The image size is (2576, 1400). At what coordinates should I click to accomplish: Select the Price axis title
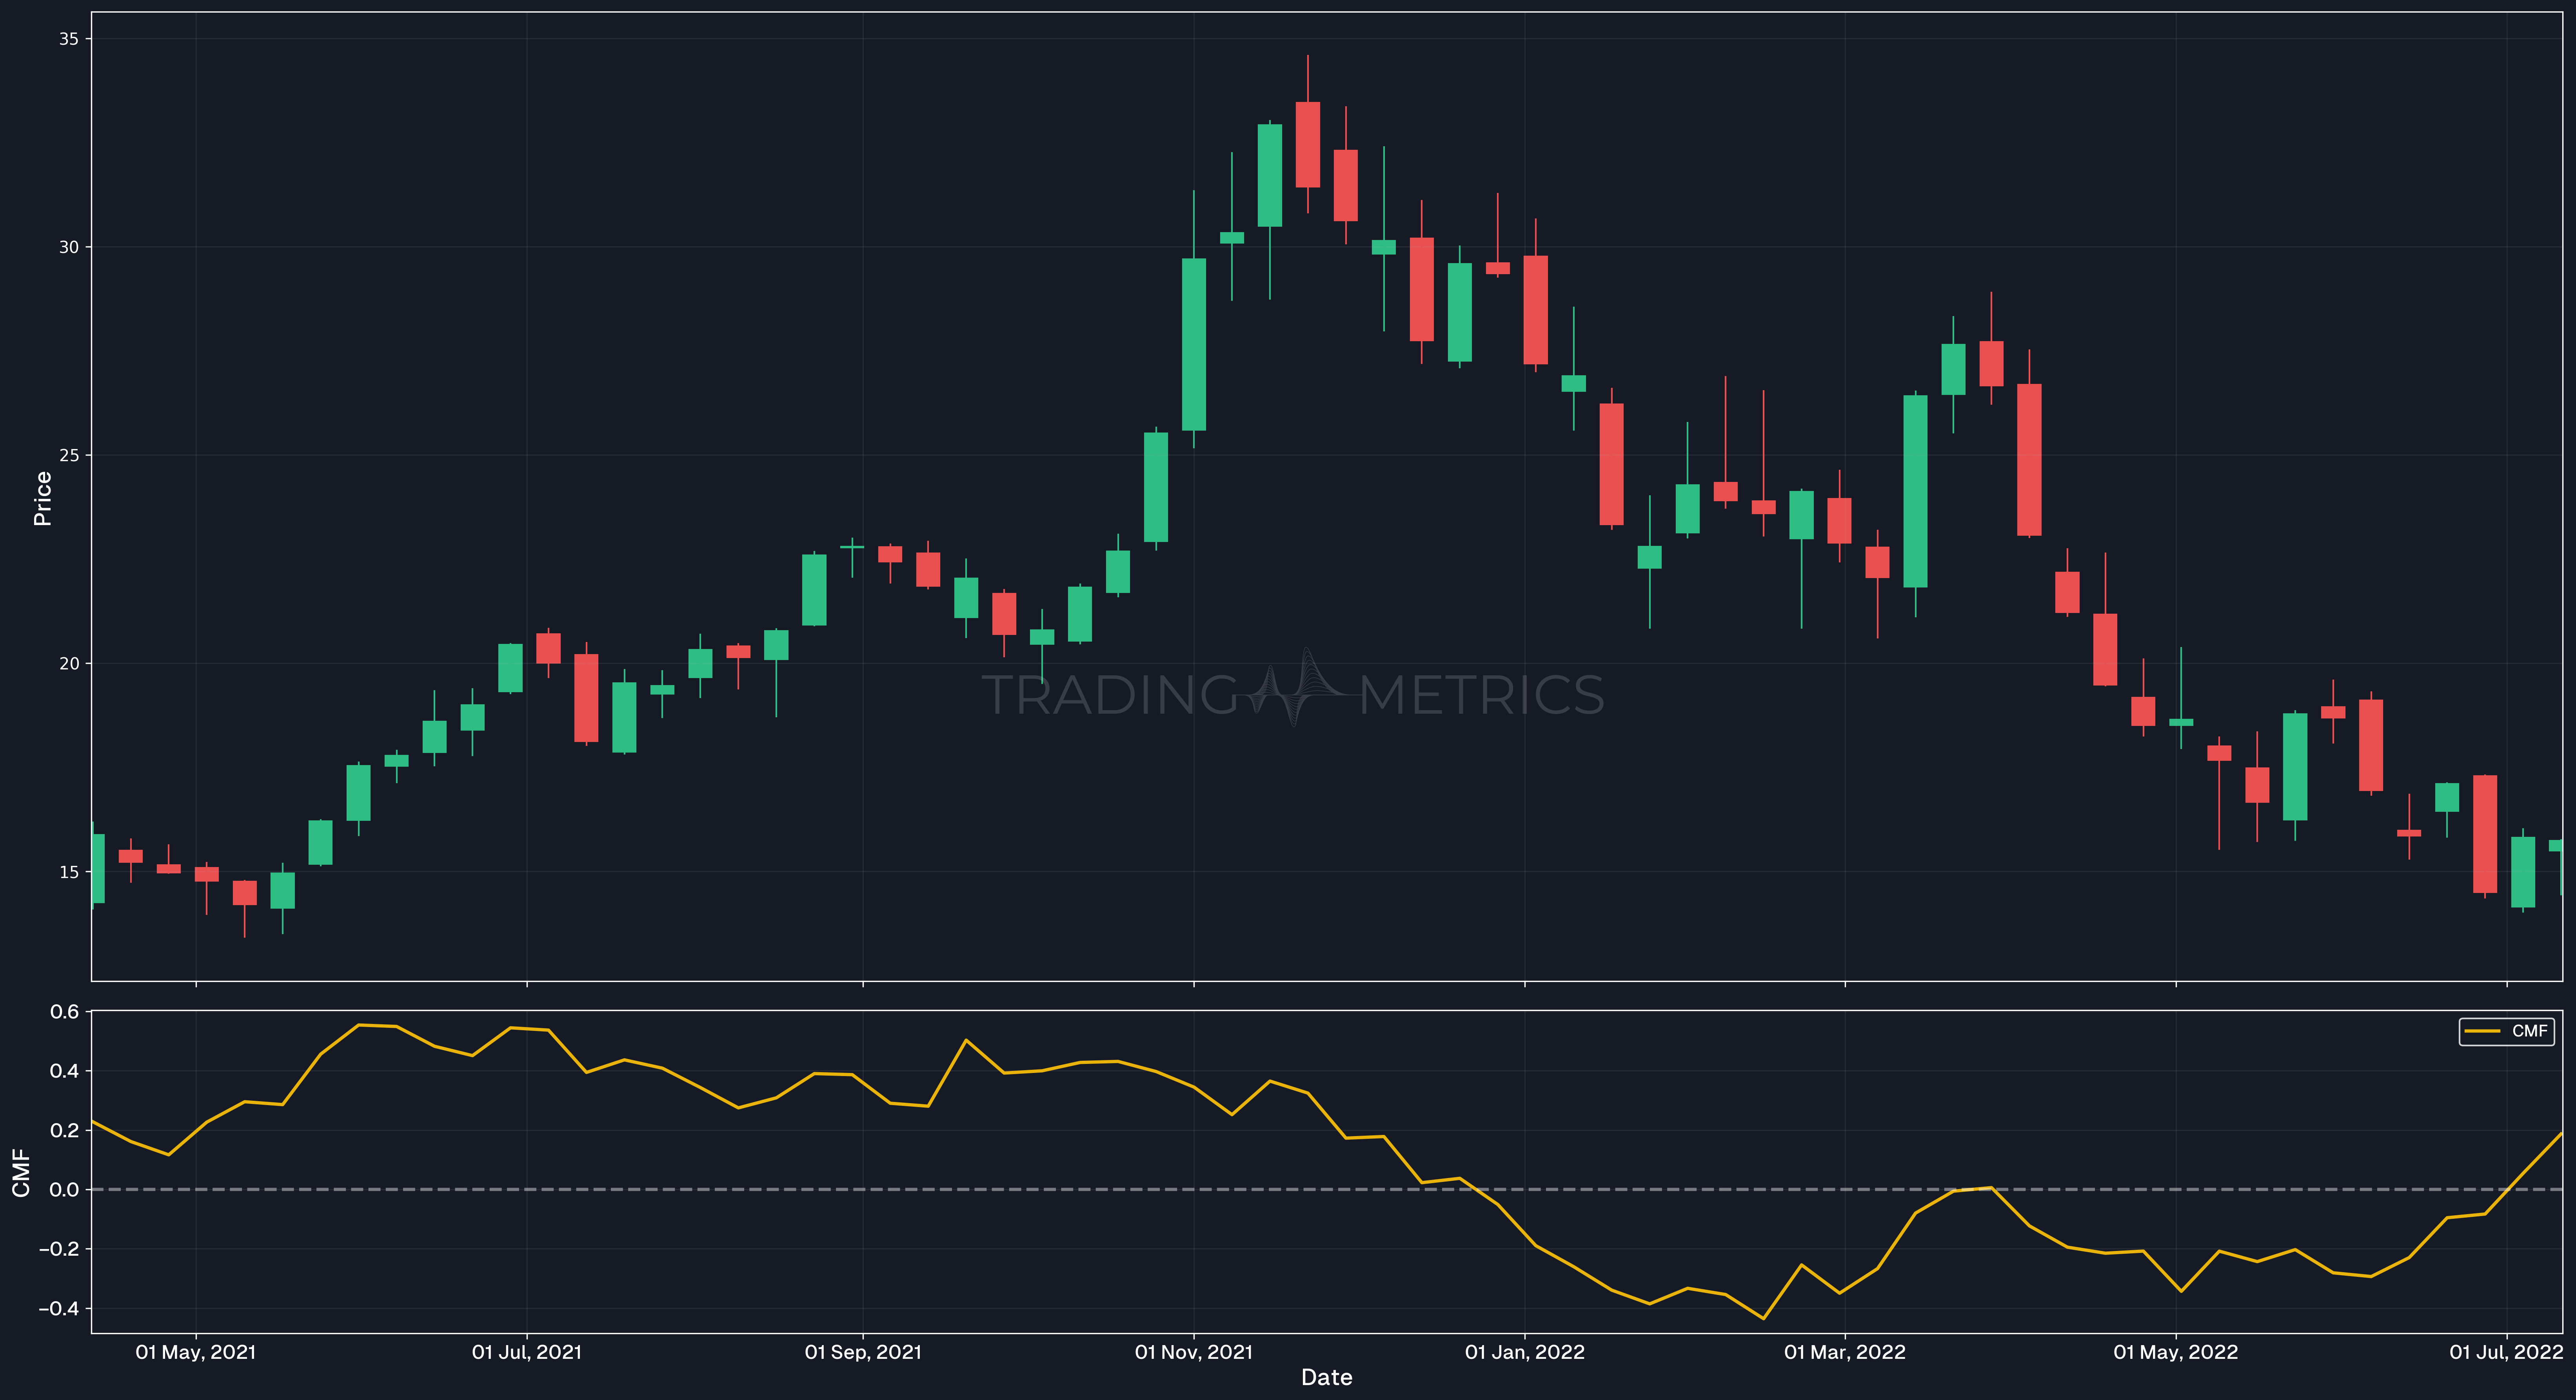(x=42, y=498)
